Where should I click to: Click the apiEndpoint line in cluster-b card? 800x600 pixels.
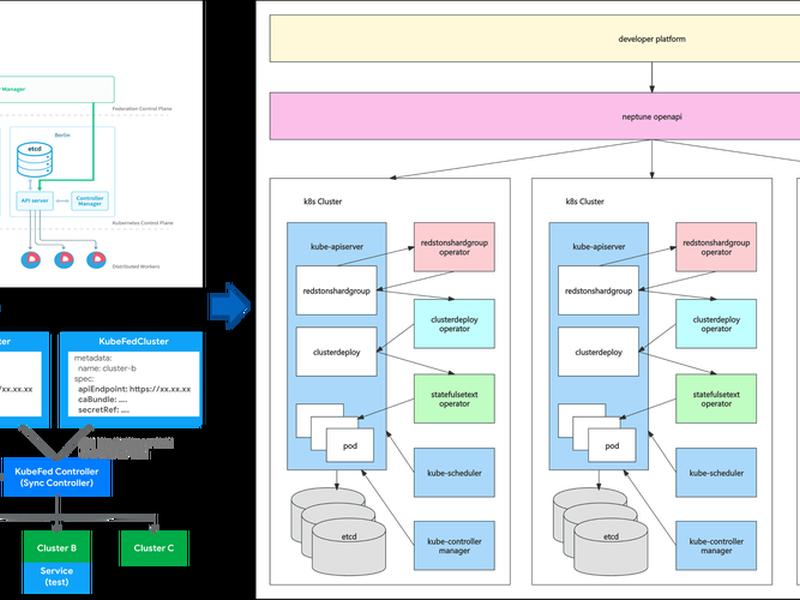click(134, 389)
